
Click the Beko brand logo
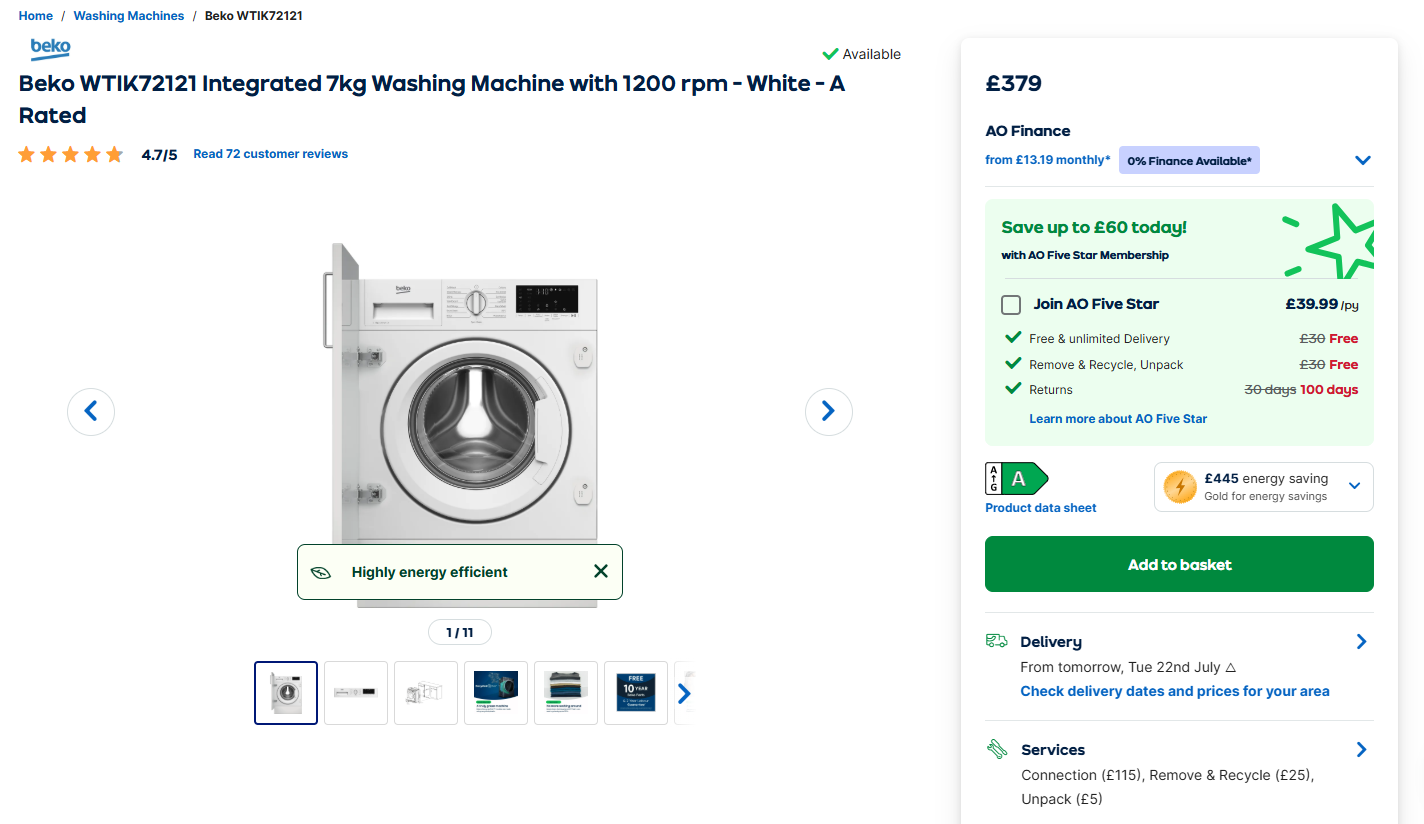pyautogui.click(x=50, y=48)
